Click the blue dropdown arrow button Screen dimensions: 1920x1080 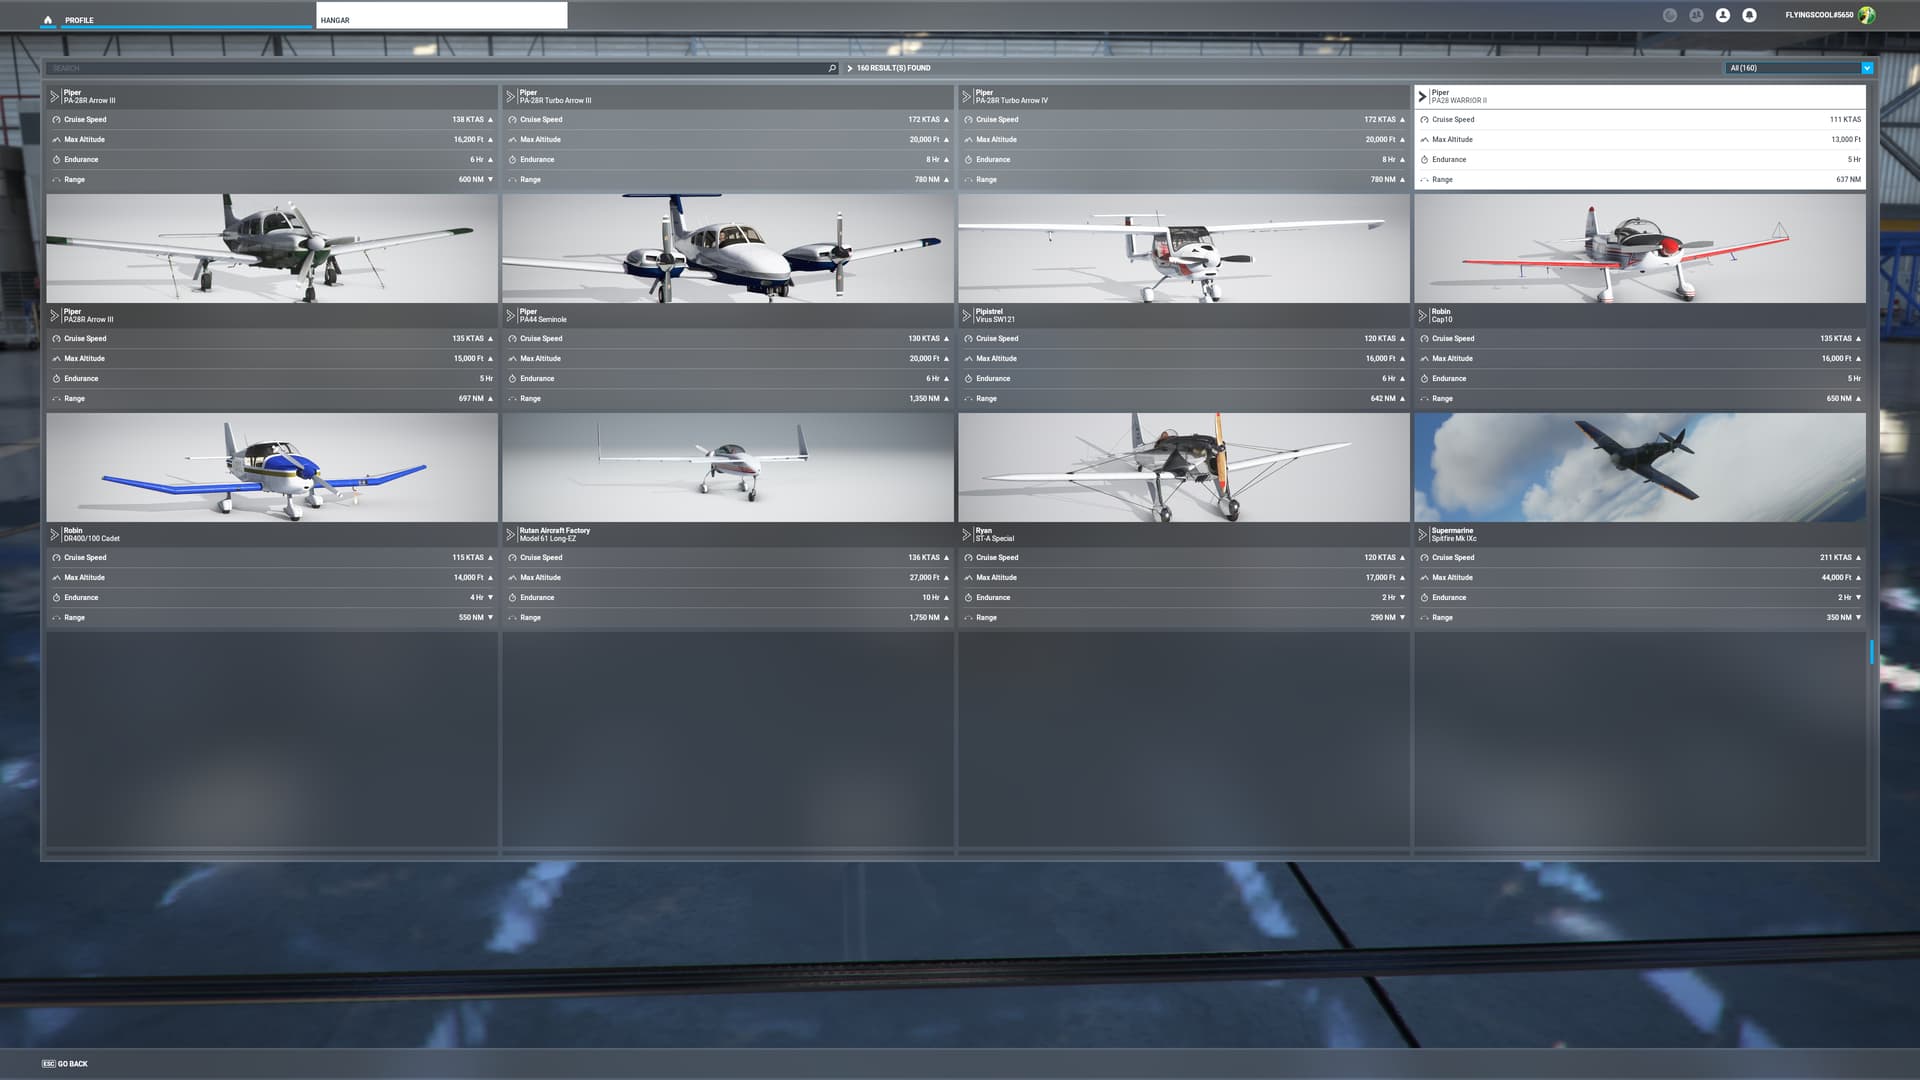tap(1867, 68)
